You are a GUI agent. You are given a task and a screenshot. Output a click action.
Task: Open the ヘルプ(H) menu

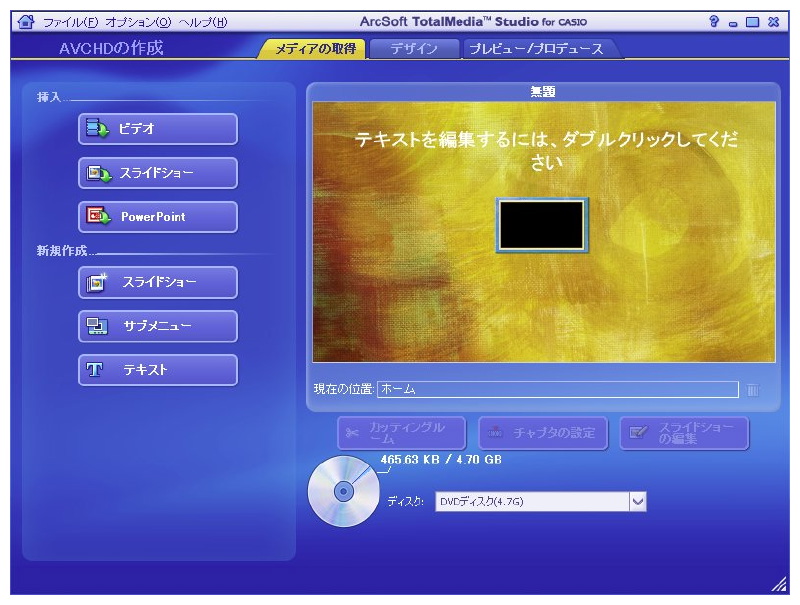pyautogui.click(x=203, y=22)
